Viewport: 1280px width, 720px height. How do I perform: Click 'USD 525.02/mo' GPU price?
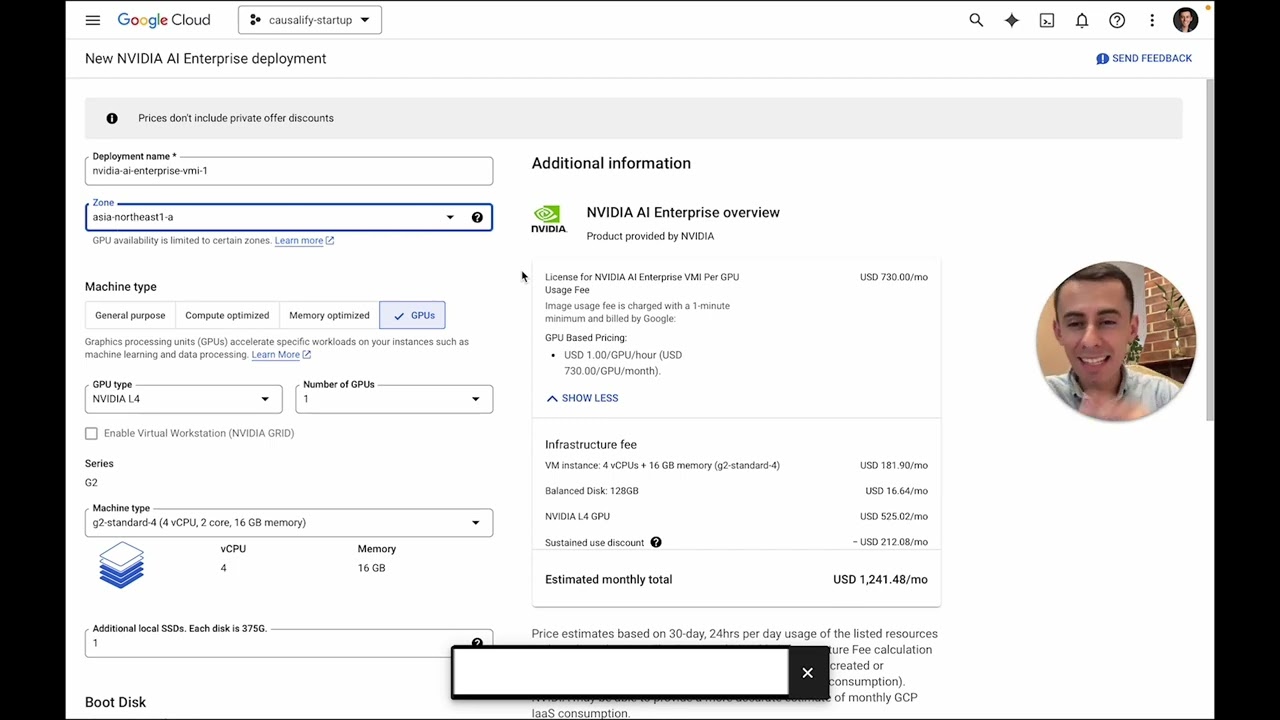point(894,516)
